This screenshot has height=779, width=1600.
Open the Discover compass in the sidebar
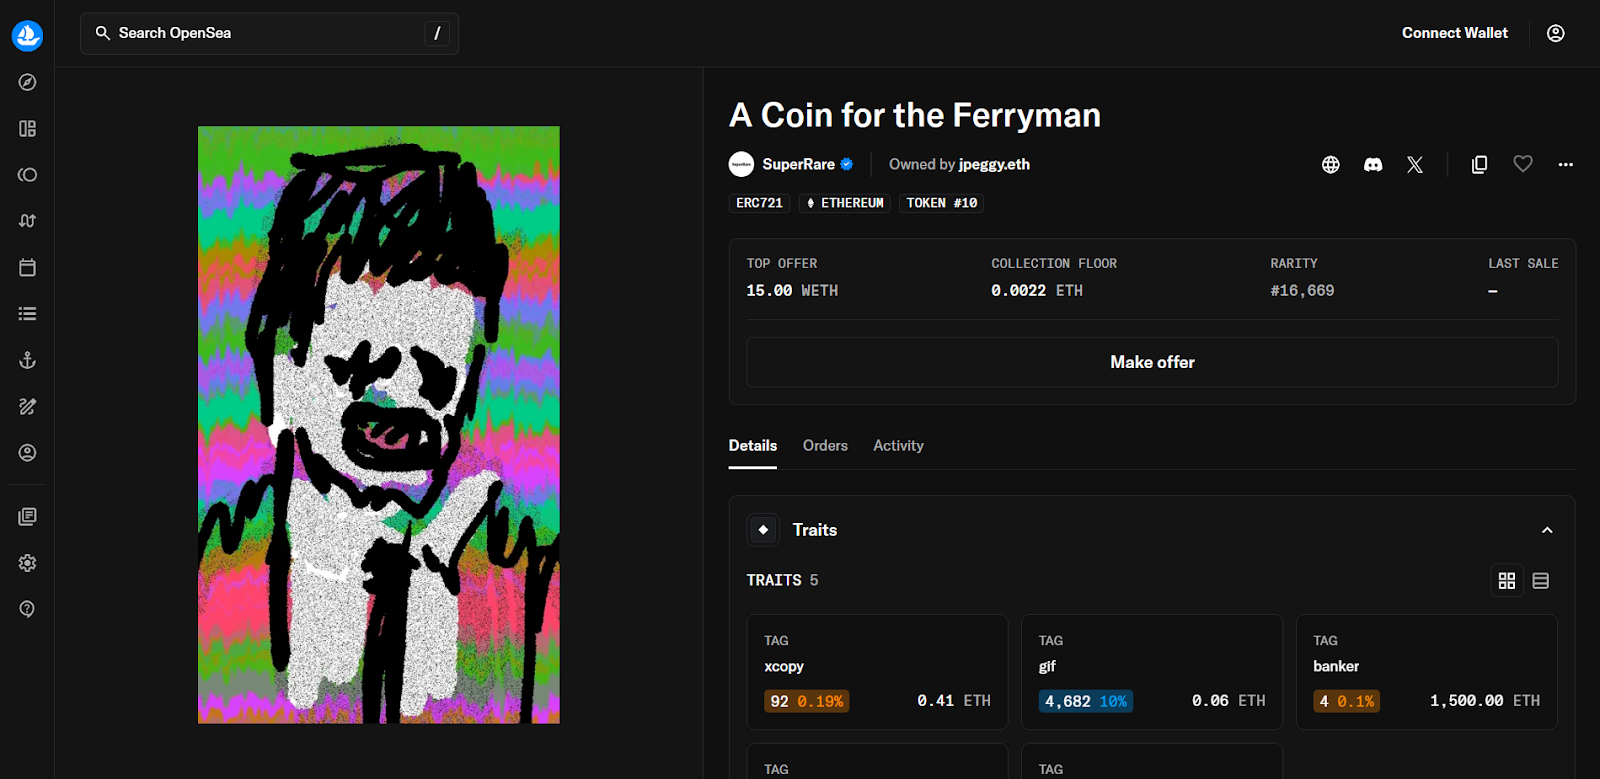(x=26, y=82)
